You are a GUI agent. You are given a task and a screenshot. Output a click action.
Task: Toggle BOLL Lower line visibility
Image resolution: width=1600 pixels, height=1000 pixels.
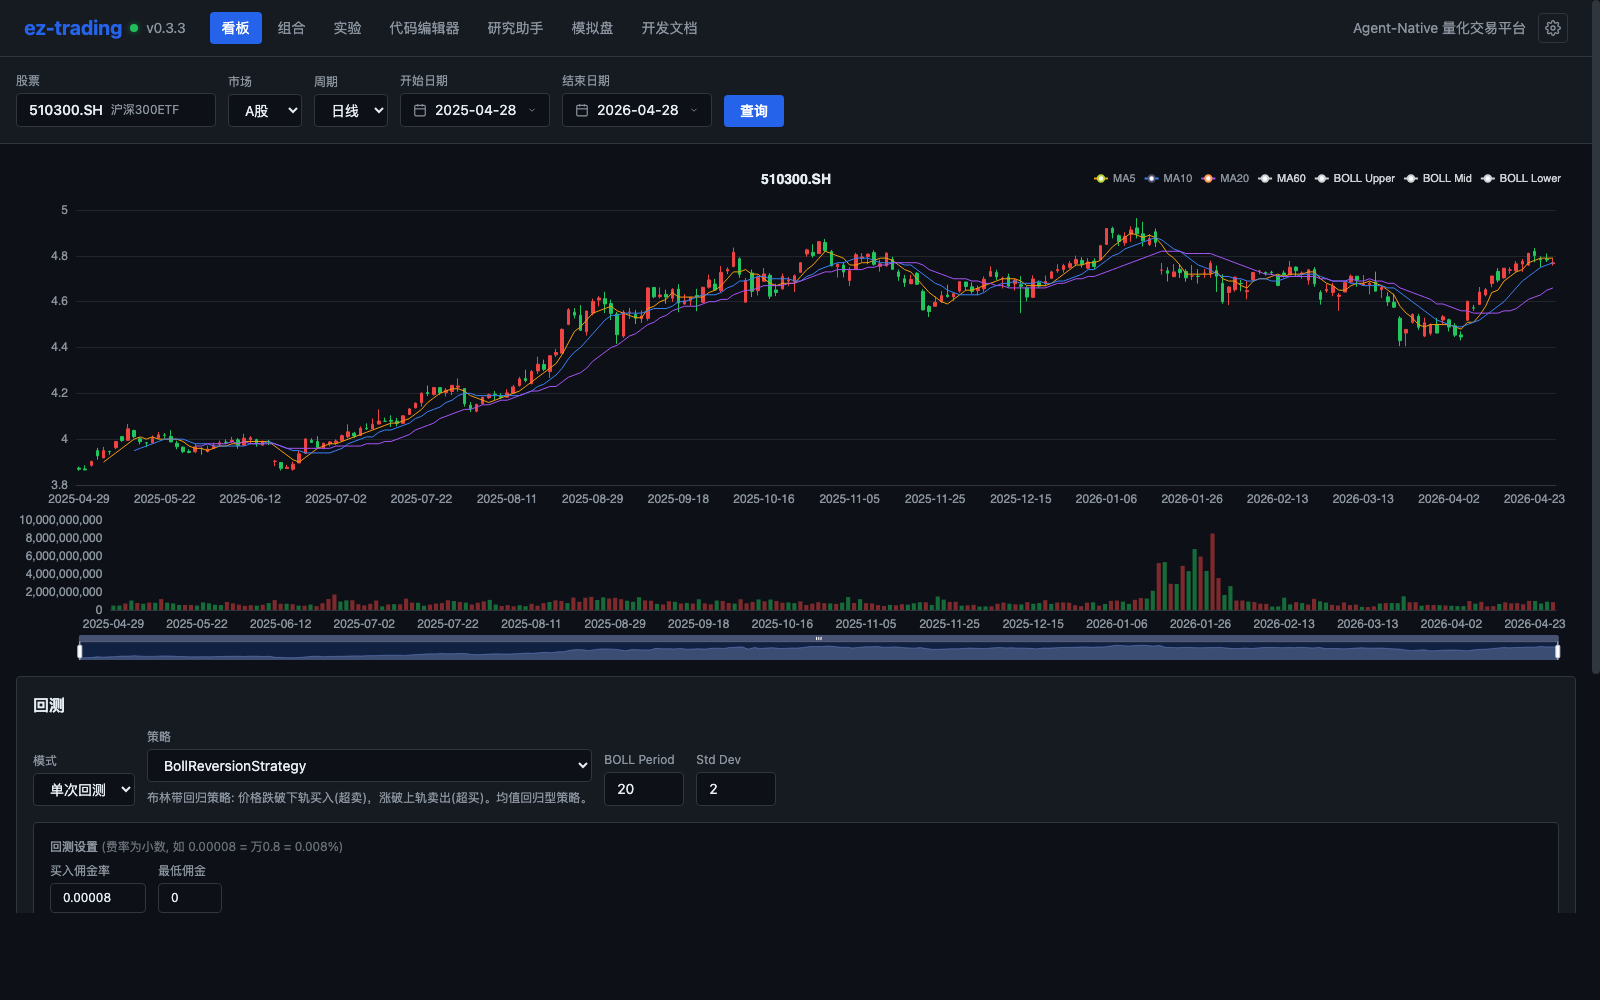[x=1521, y=178]
